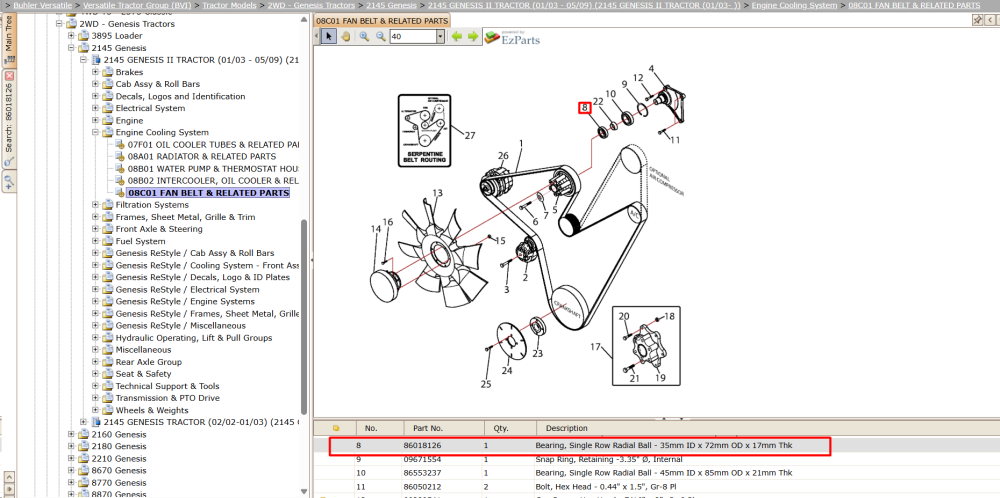Screen dimensions: 1000x498
Task: Go to next diagram with right arrow
Action: (473, 36)
